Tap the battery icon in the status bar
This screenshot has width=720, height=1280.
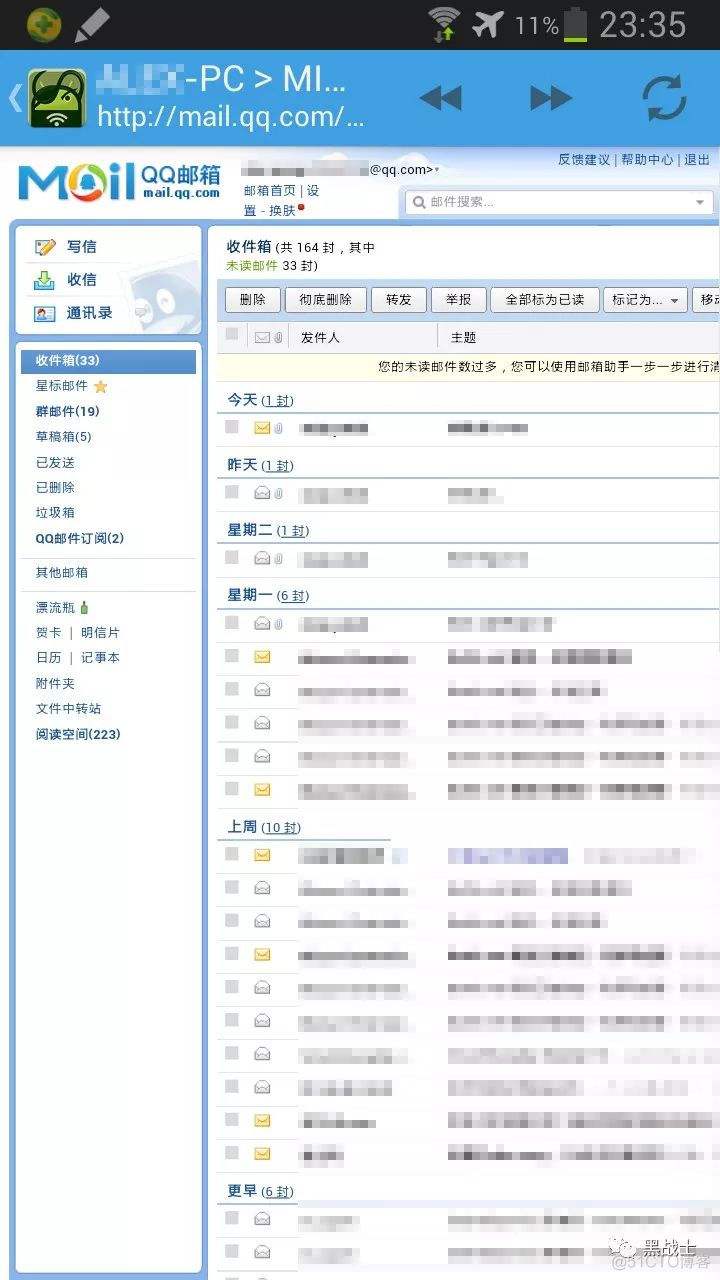[x=575, y=24]
